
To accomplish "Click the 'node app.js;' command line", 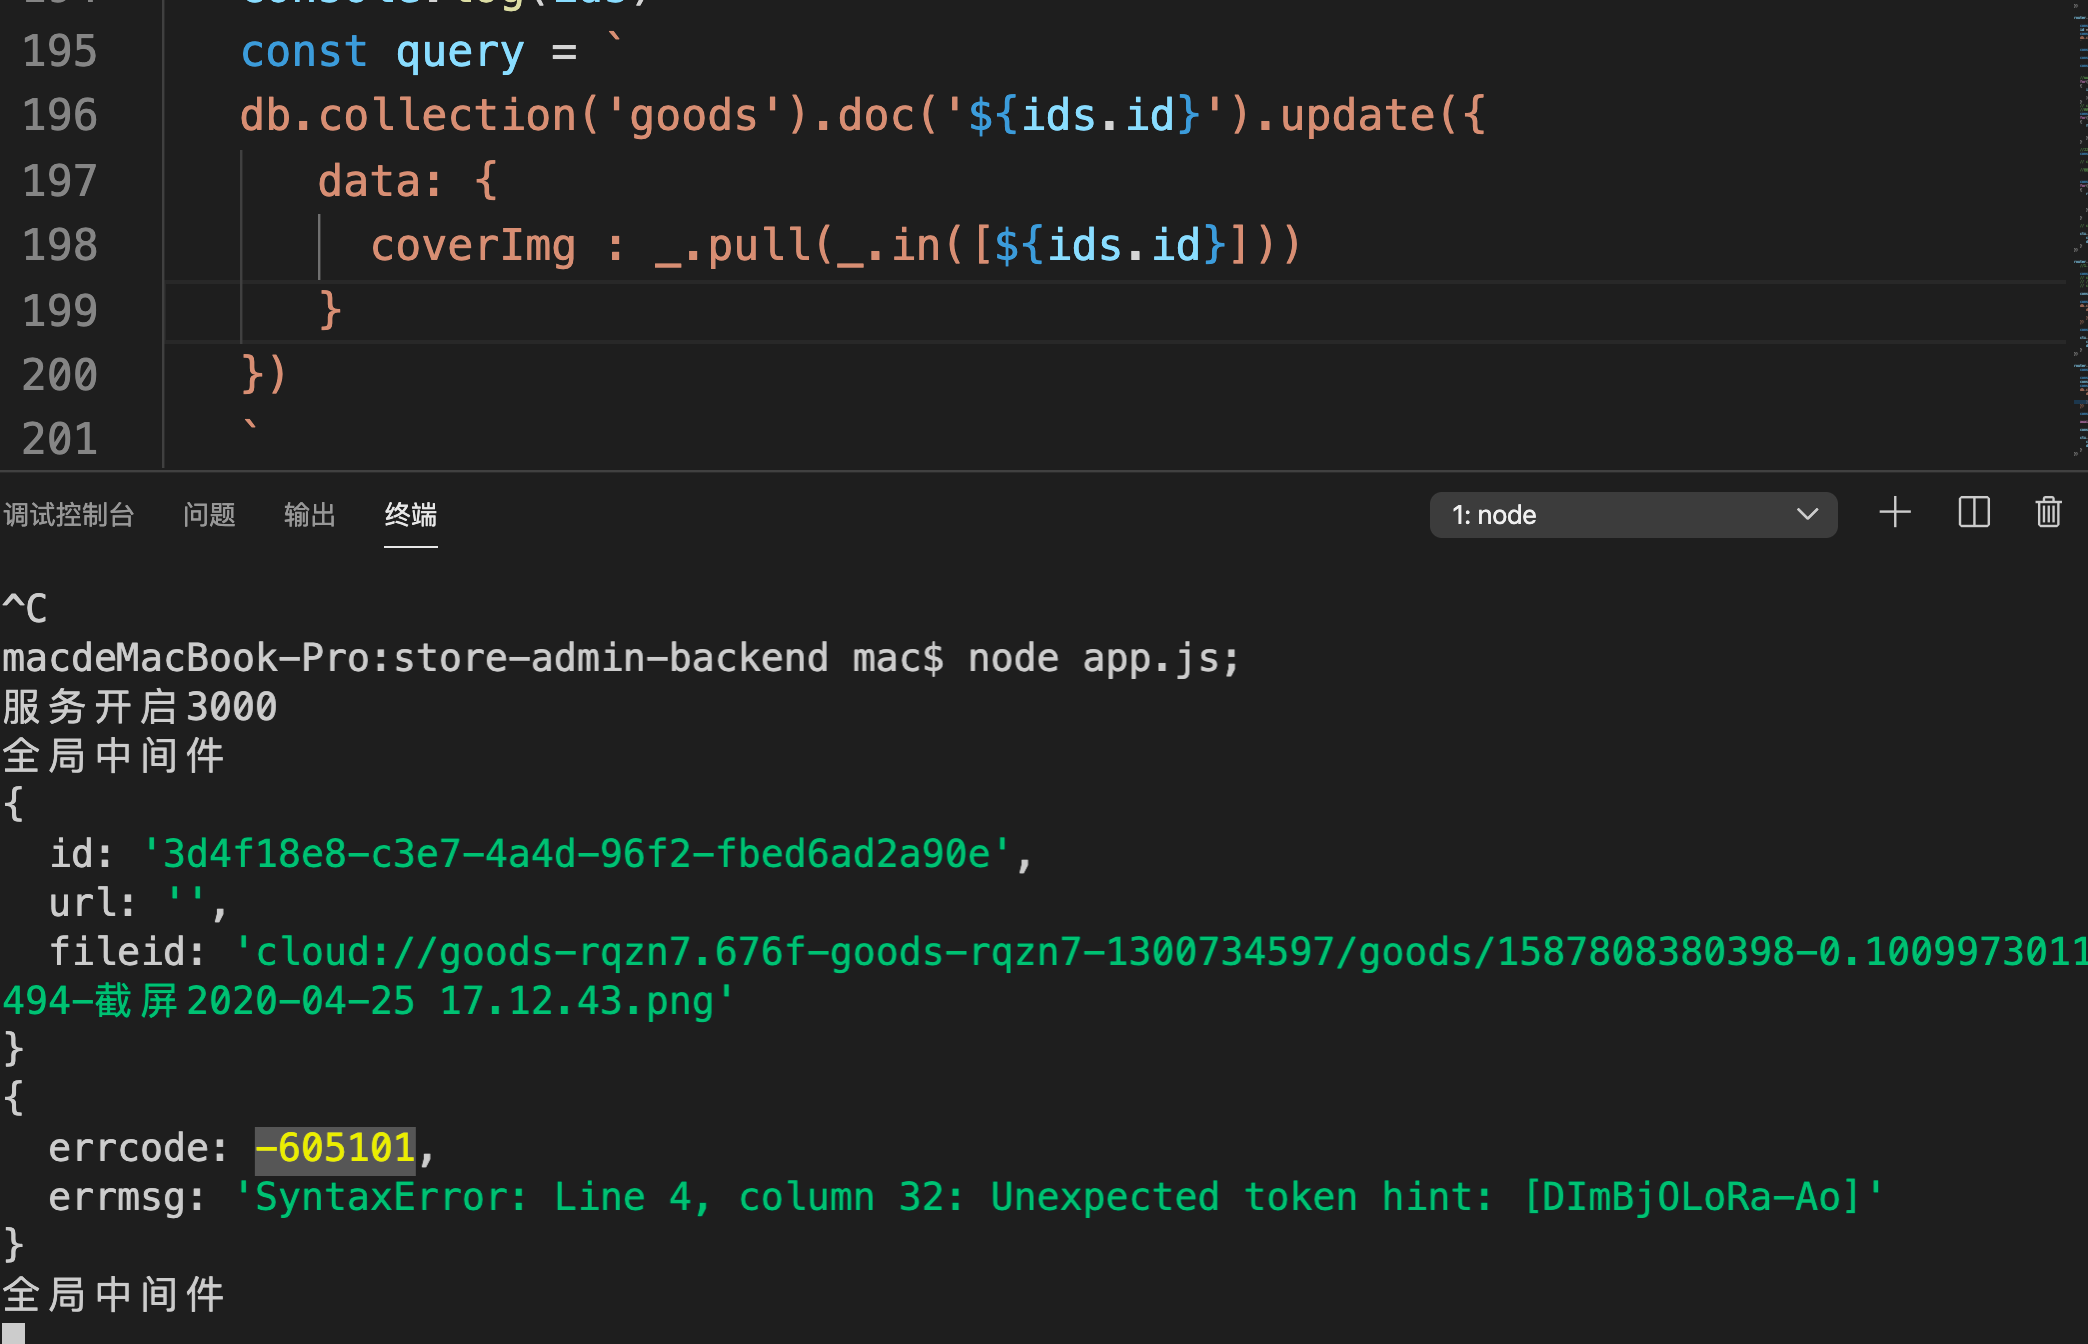I will (1103, 658).
